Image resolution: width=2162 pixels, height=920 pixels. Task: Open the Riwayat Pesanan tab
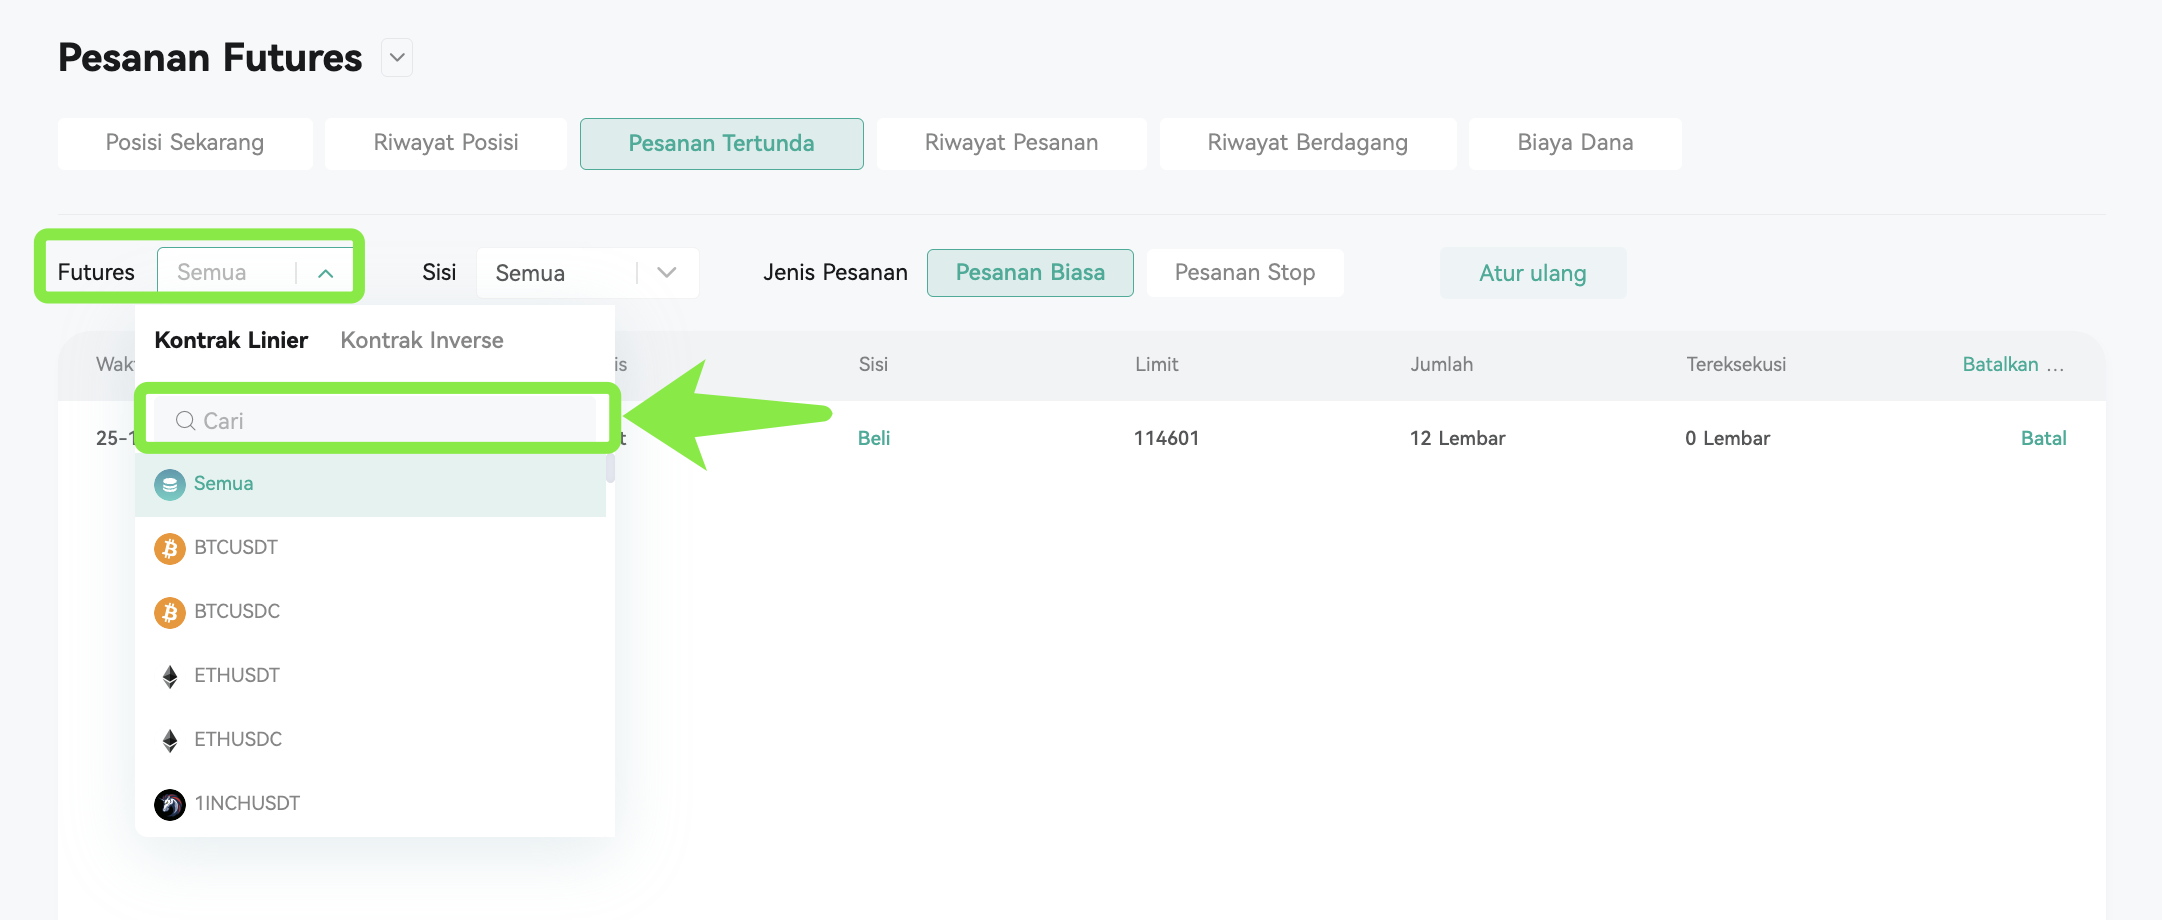[x=1011, y=143]
